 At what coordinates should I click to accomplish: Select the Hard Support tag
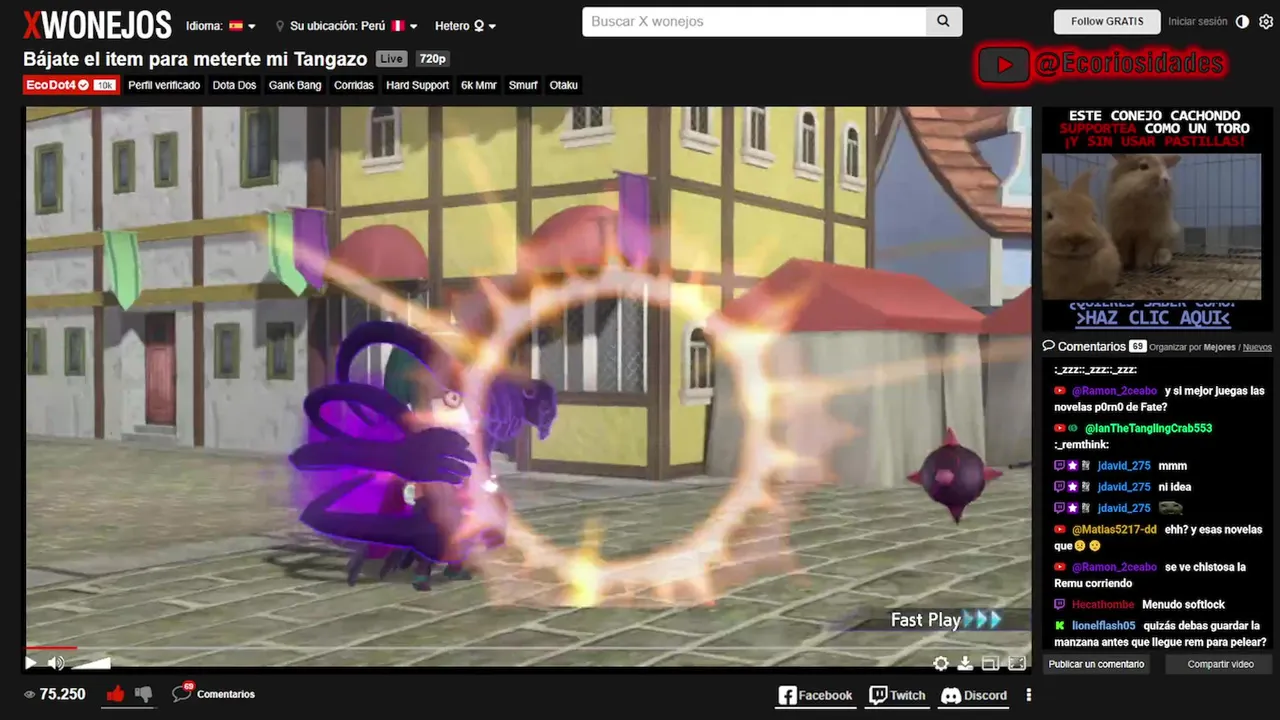[x=417, y=85]
